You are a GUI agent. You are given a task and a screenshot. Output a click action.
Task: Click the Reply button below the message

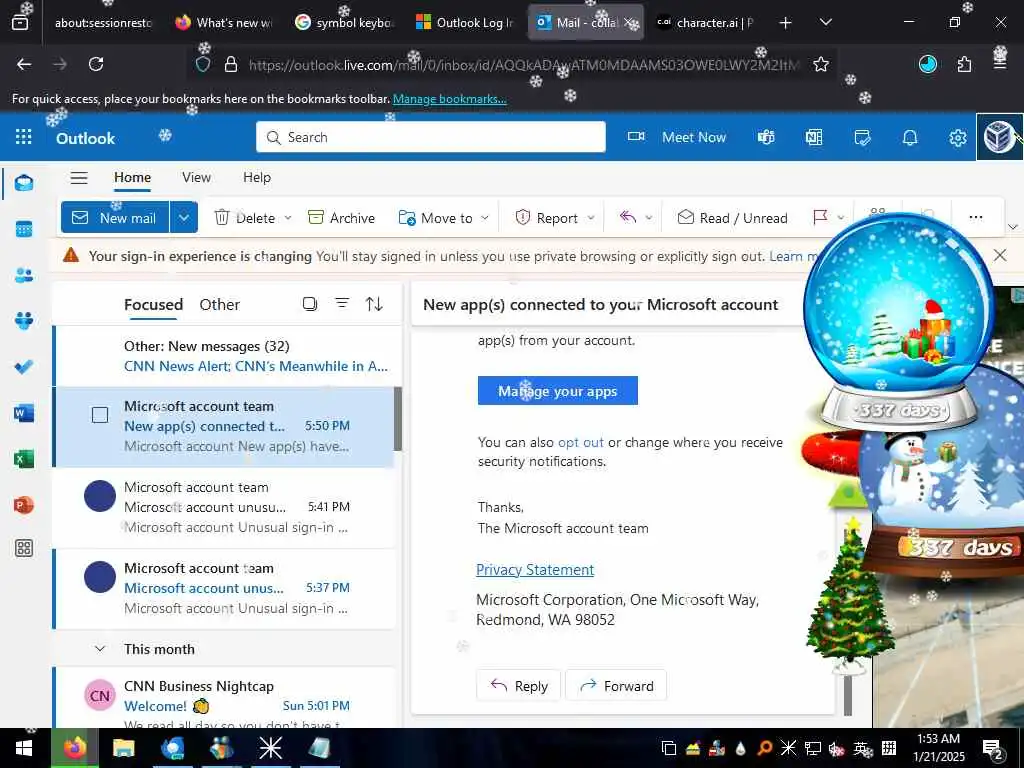point(519,686)
